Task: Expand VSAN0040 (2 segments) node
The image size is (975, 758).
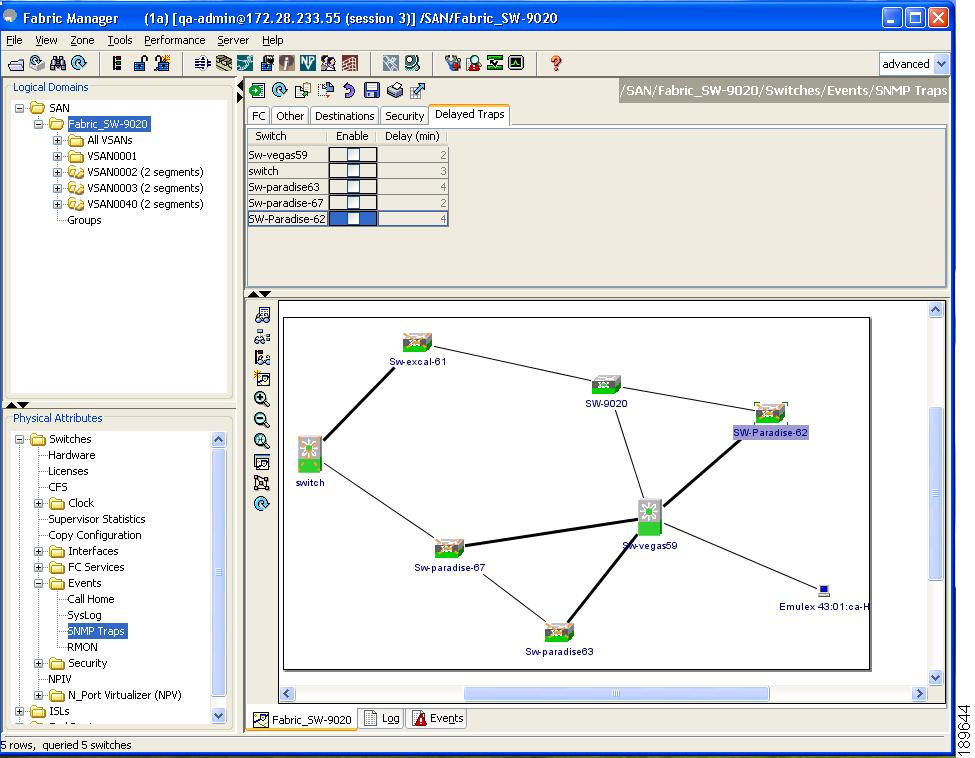Action: tap(57, 204)
